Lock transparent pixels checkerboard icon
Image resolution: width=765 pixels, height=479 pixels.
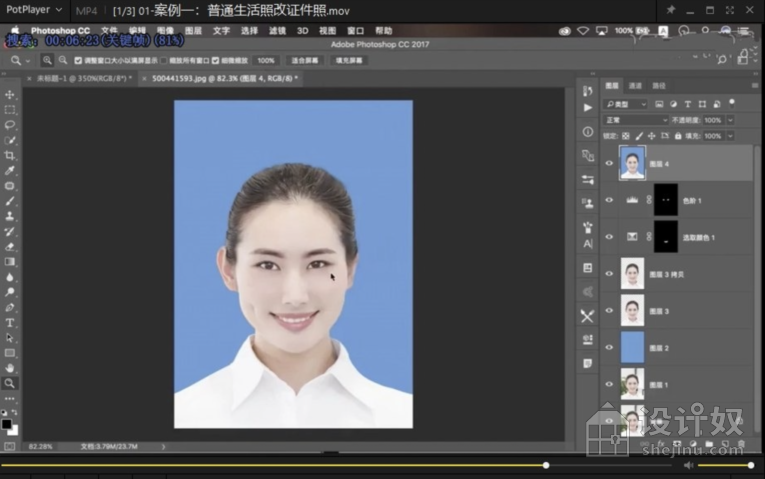[625, 136]
